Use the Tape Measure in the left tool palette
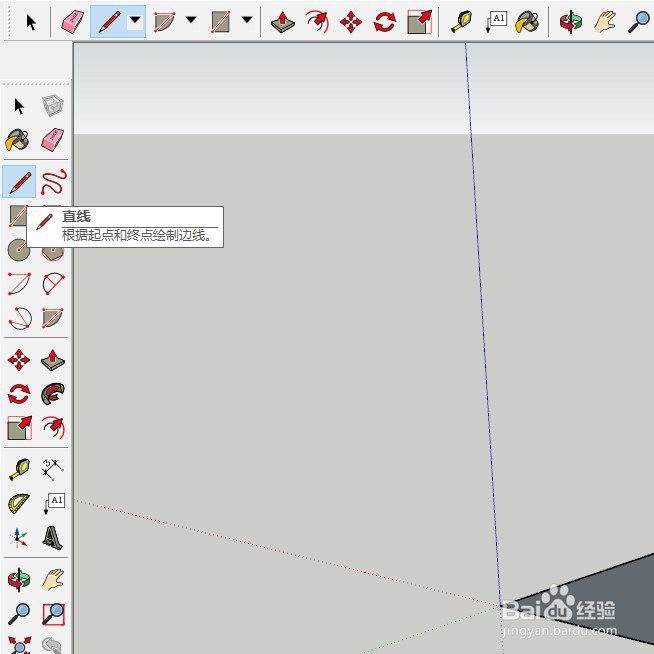 [20, 470]
